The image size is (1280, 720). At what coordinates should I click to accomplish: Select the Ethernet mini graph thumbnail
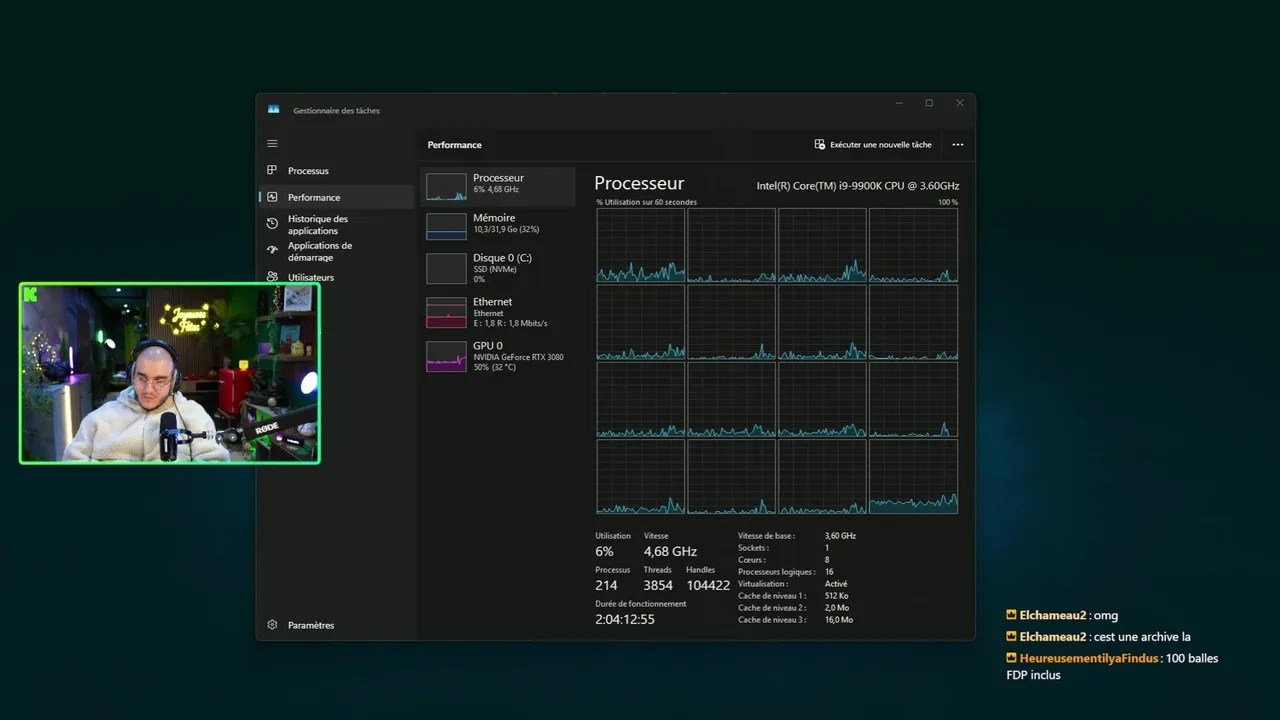(x=446, y=312)
